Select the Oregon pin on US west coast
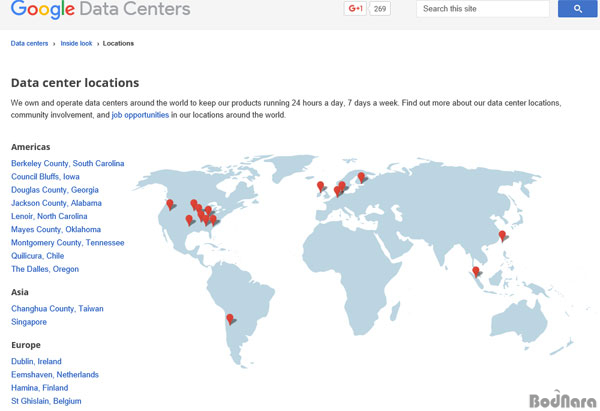This screenshot has height=411, width=600. (170, 205)
